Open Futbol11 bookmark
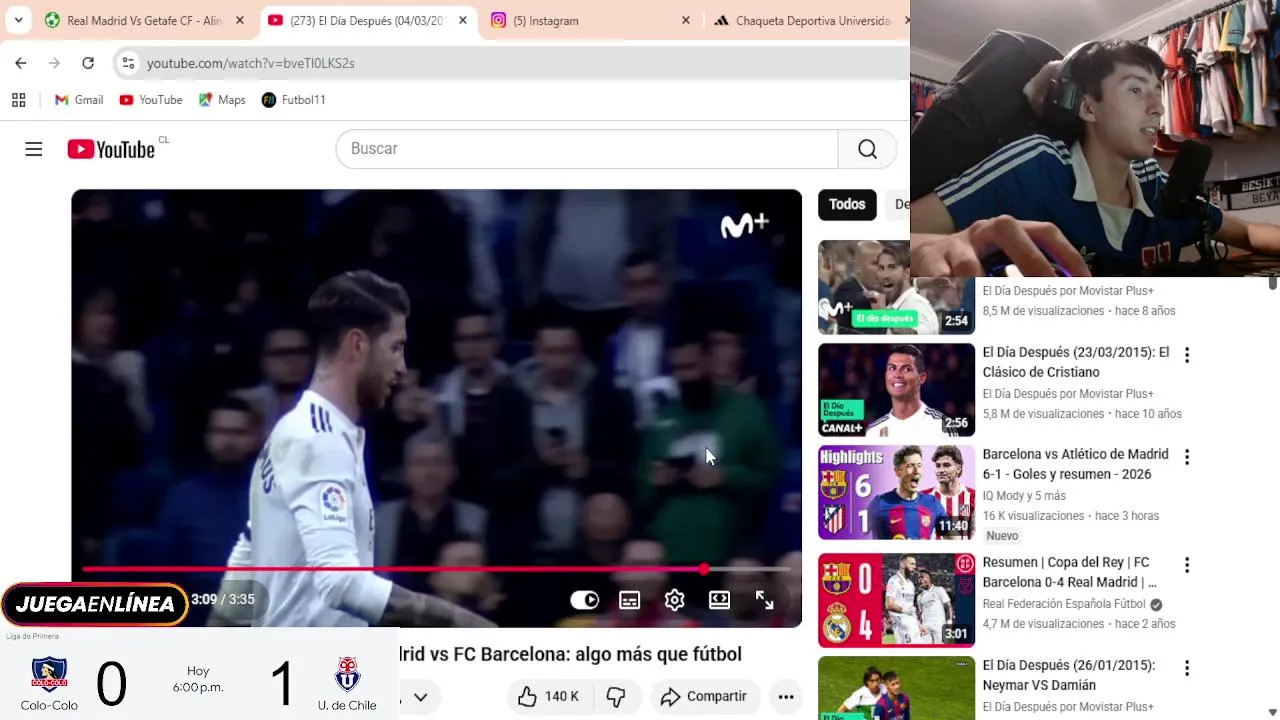 pyautogui.click(x=294, y=100)
